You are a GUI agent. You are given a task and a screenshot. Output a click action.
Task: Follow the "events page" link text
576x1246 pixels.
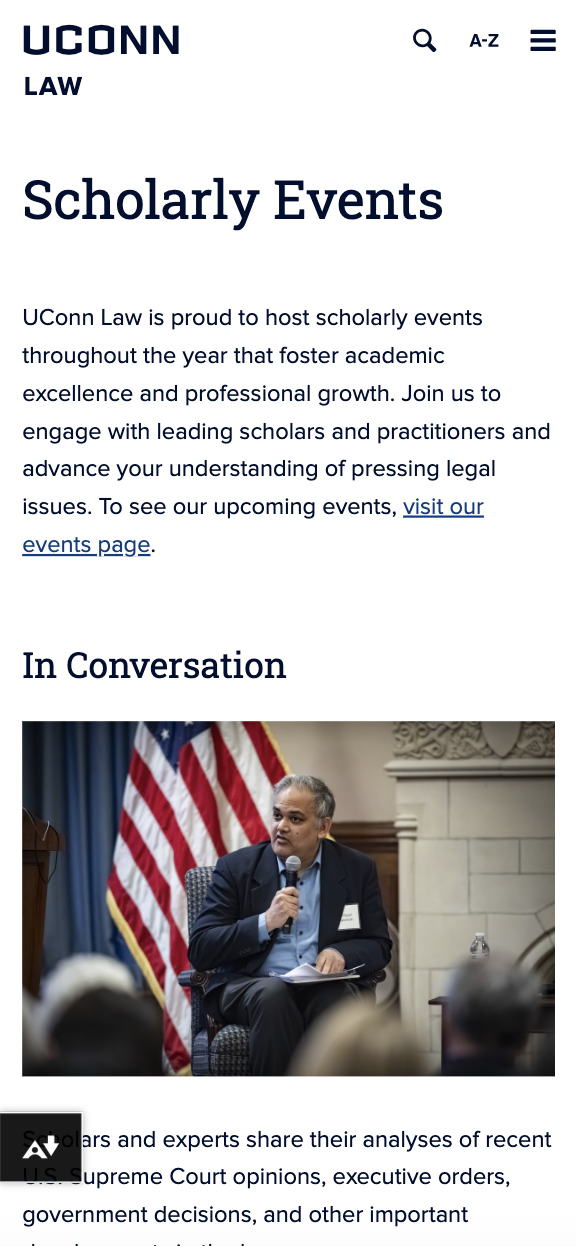tap(86, 545)
